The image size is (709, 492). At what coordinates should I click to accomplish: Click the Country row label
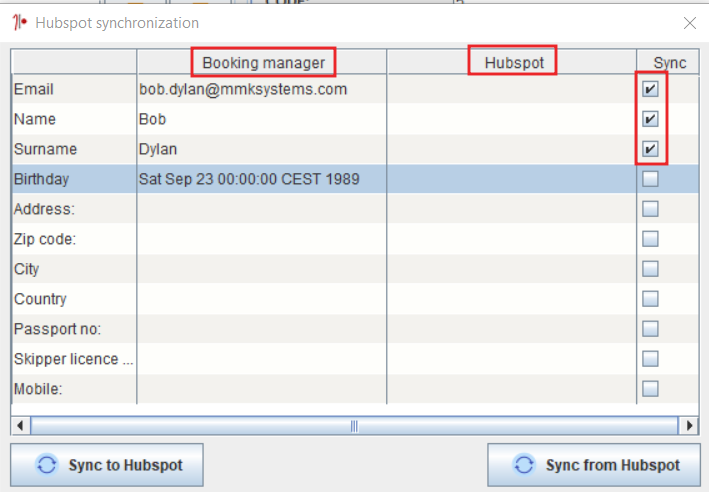tap(40, 298)
